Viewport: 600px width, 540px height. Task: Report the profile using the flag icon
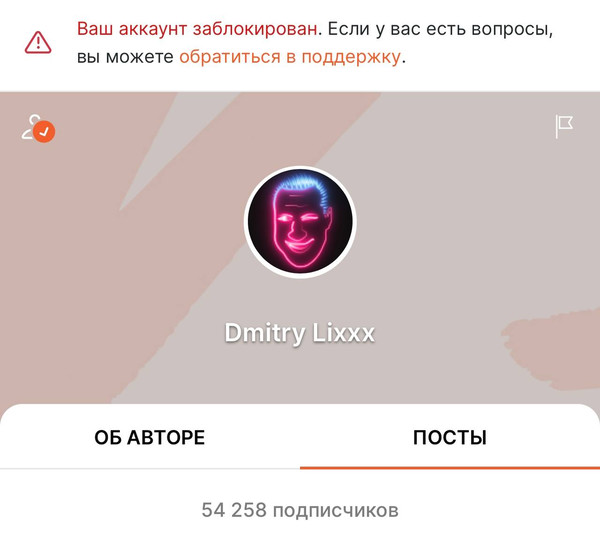pos(564,126)
